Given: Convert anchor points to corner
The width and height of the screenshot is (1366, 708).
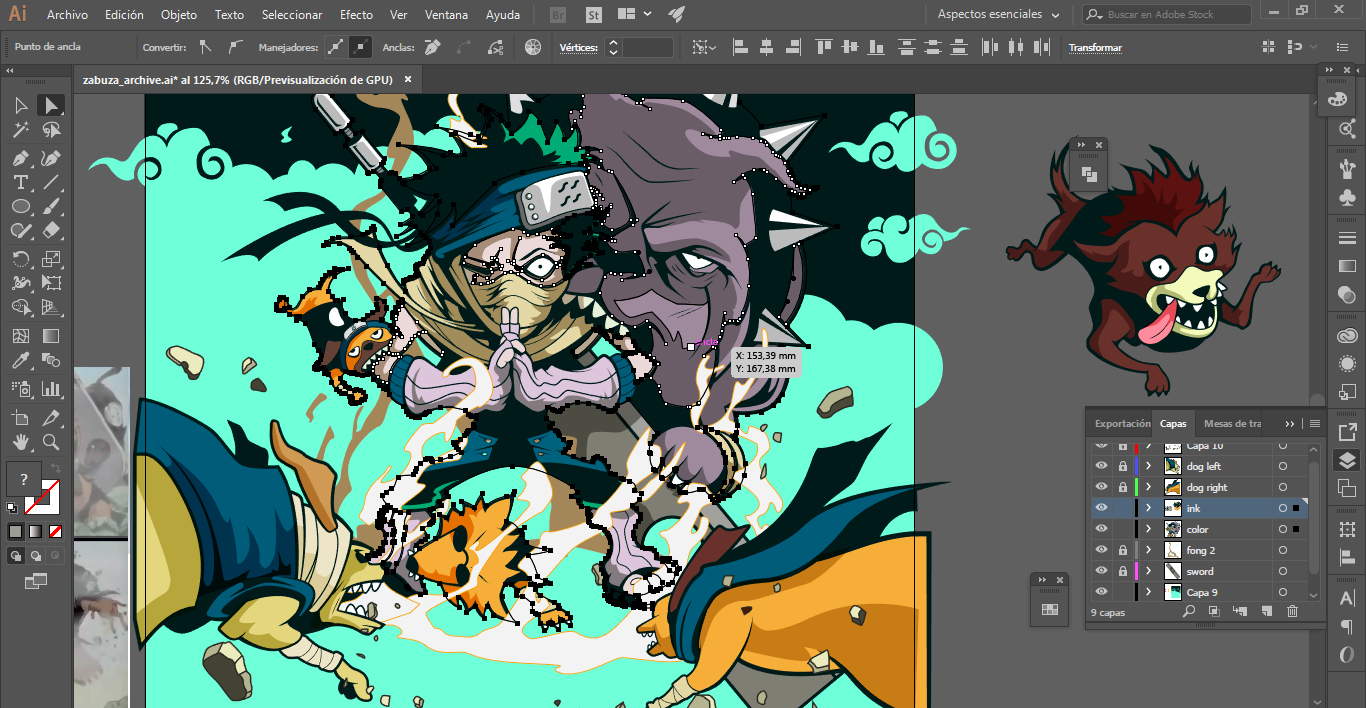Looking at the screenshot, I should [205, 47].
